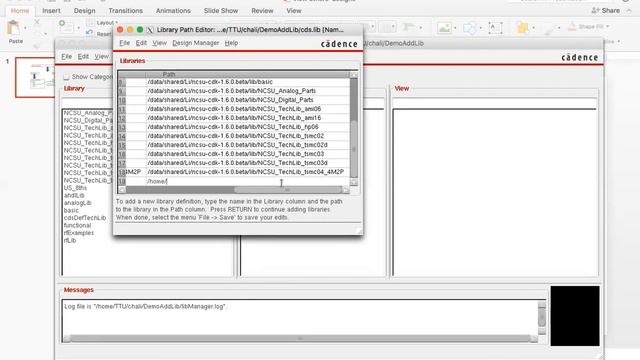
Task: Open the Layout dropdown in PowerPoint ribbon
Action: [108, 22]
